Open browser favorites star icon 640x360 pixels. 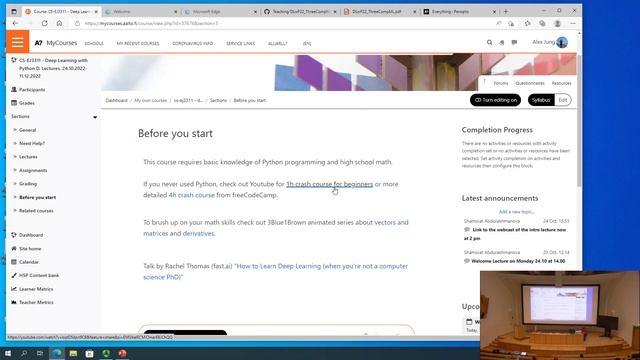tap(527, 23)
